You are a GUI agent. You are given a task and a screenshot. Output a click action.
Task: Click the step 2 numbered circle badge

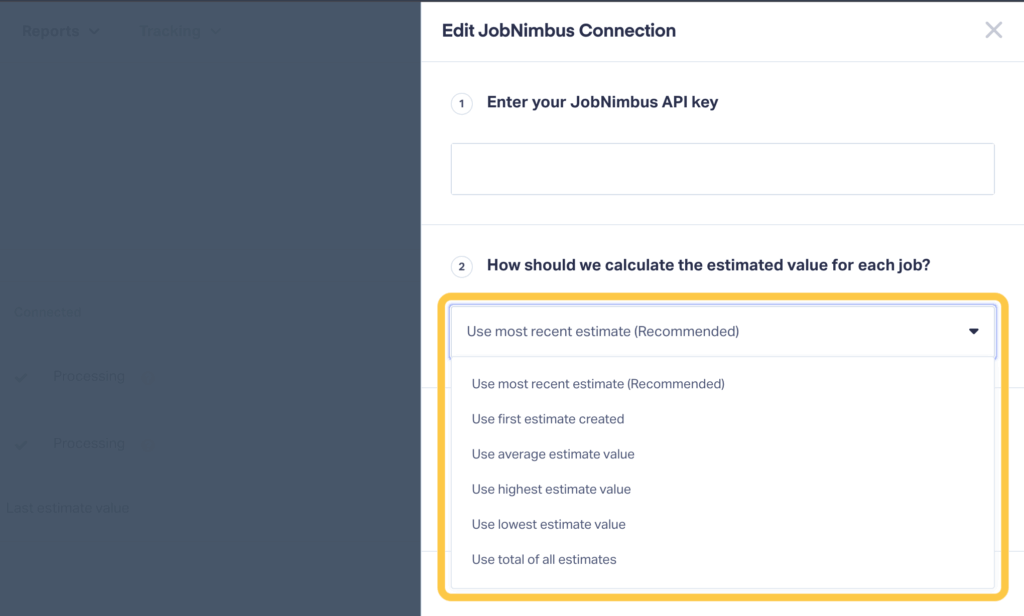(461, 266)
